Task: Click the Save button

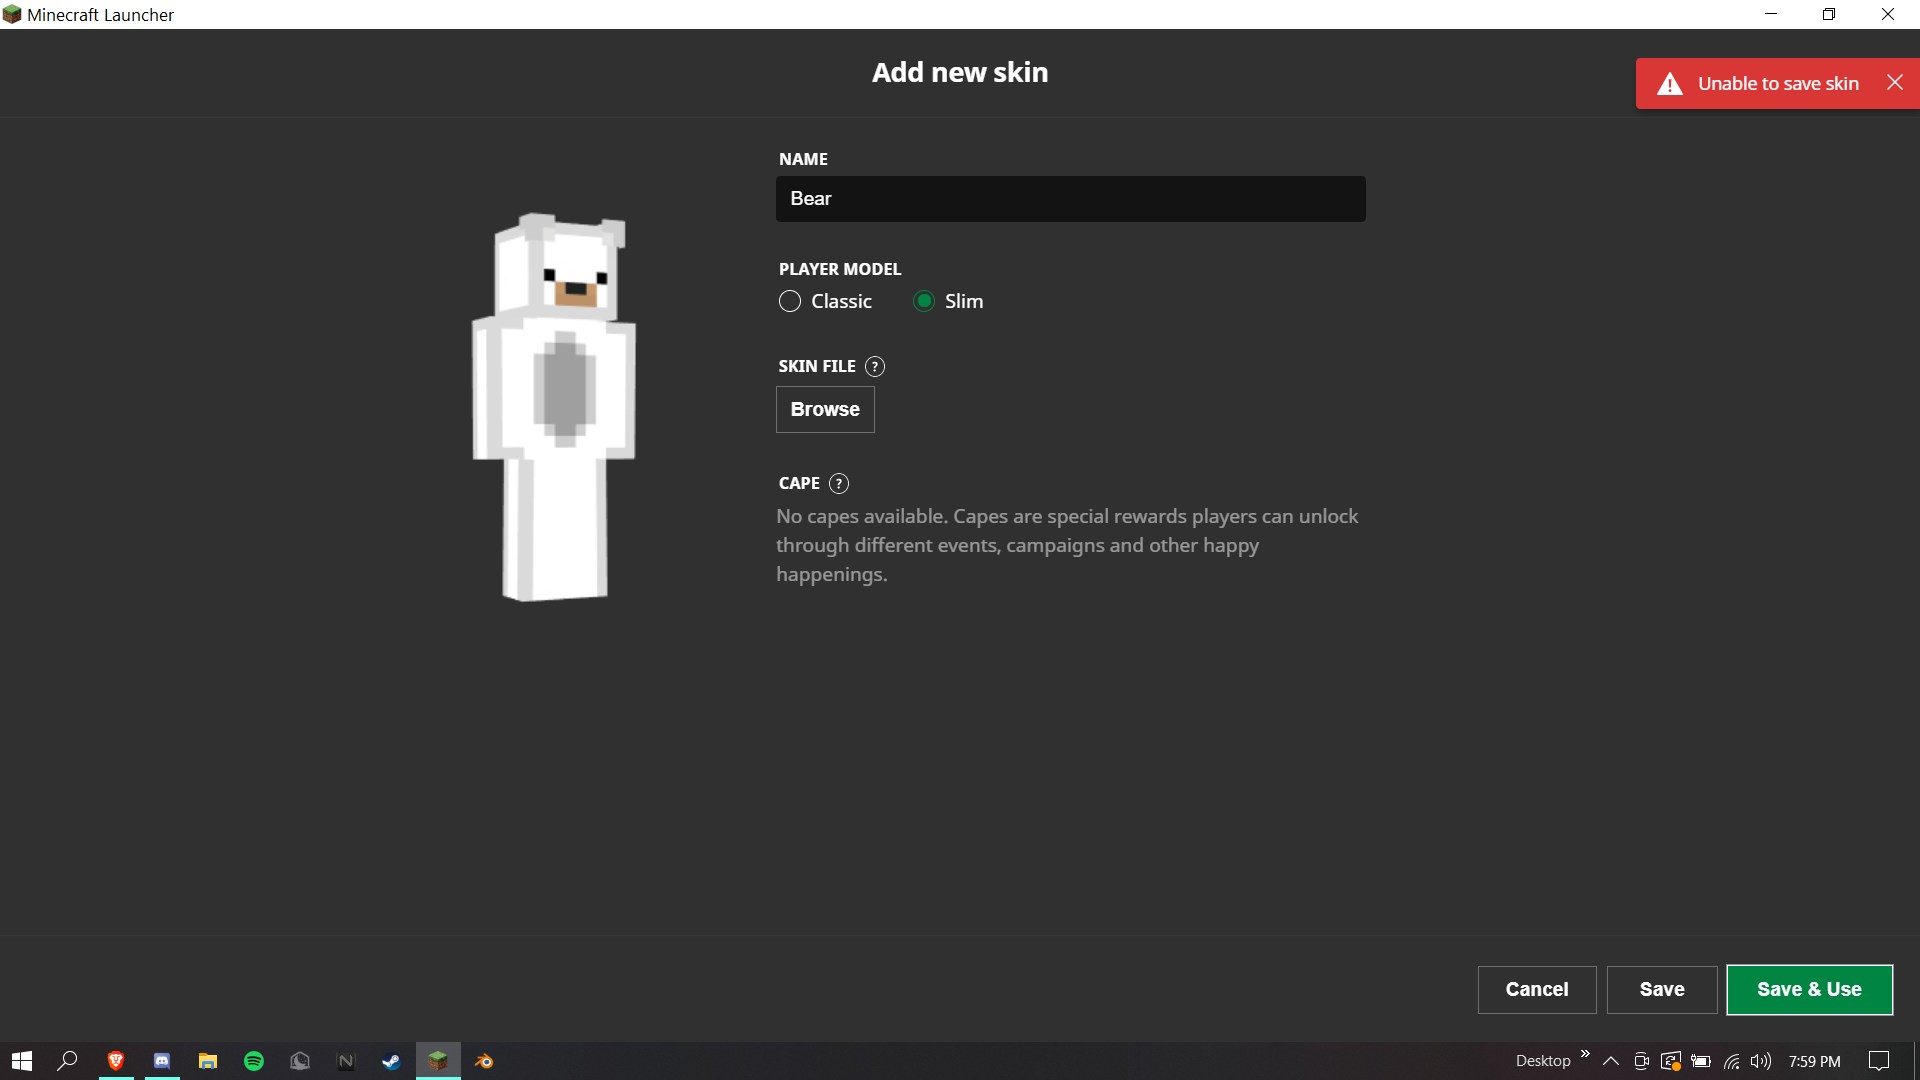Action: click(1661, 989)
